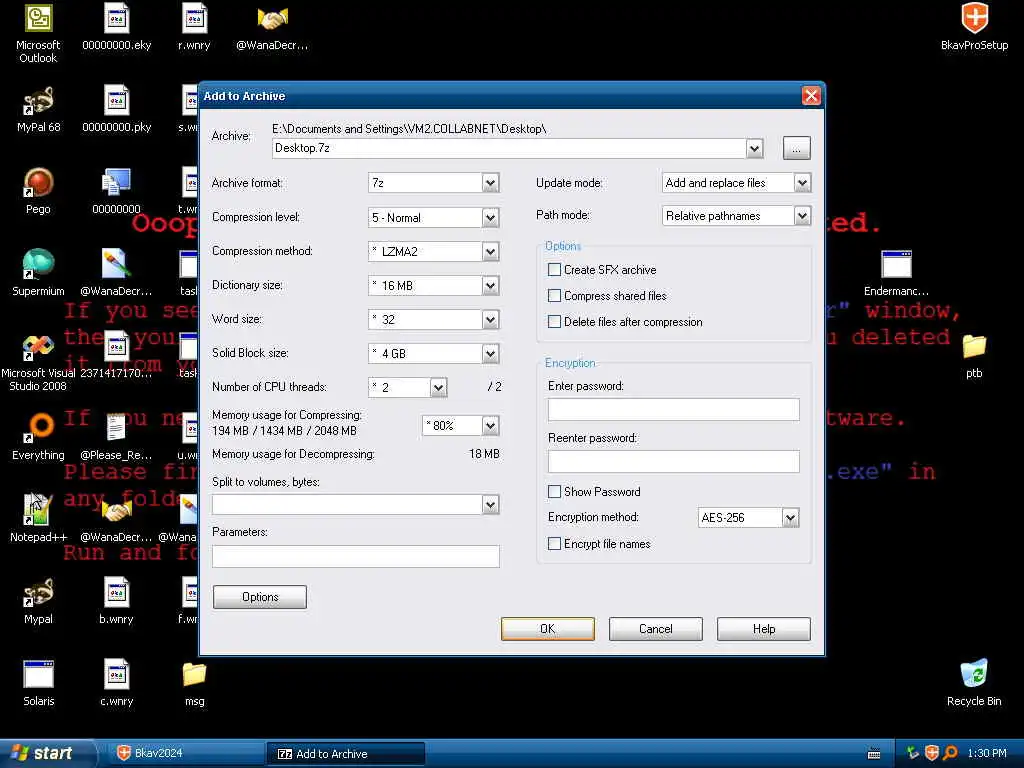Screen dimensions: 1024x768
Task: Open the Path mode dropdown
Action: tap(803, 216)
